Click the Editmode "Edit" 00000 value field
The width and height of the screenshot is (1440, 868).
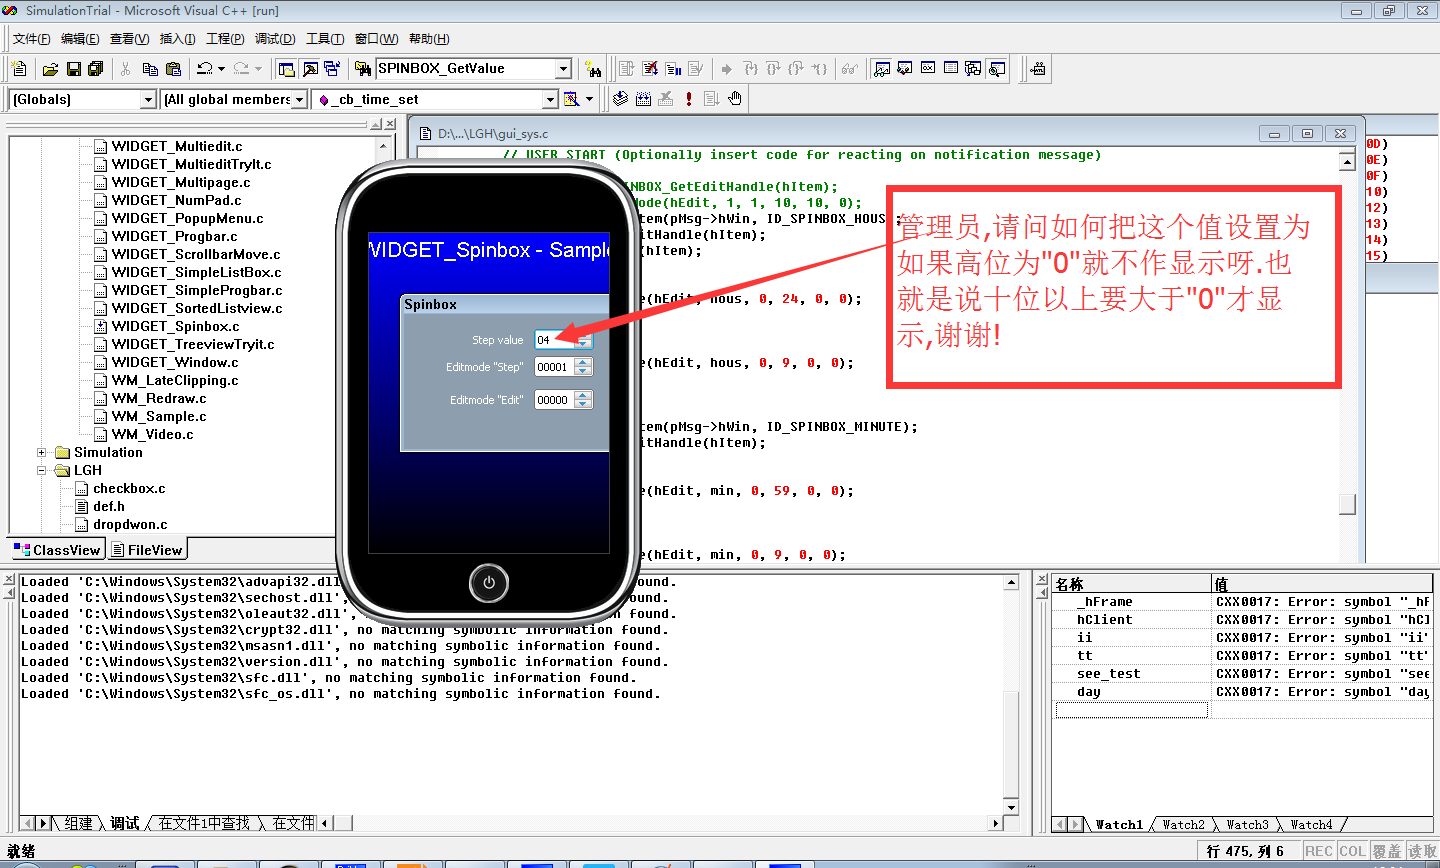[555, 400]
